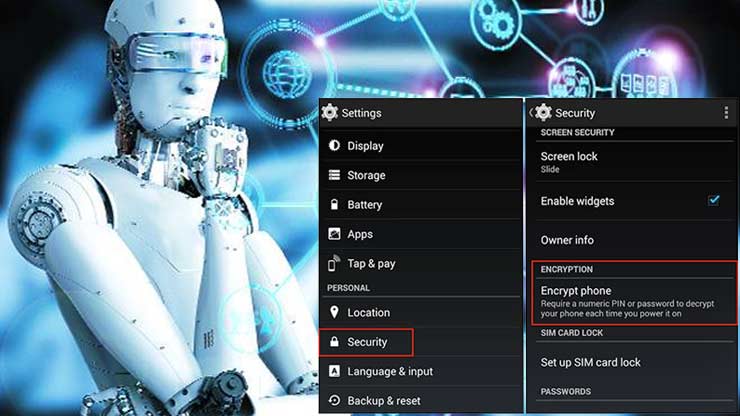This screenshot has height=416, width=740.
Task: Tap the Location pin icon
Action: click(334, 312)
